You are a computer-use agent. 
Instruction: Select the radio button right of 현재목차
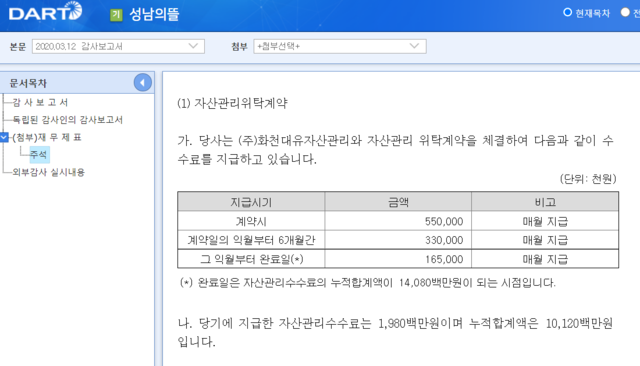click(x=625, y=13)
